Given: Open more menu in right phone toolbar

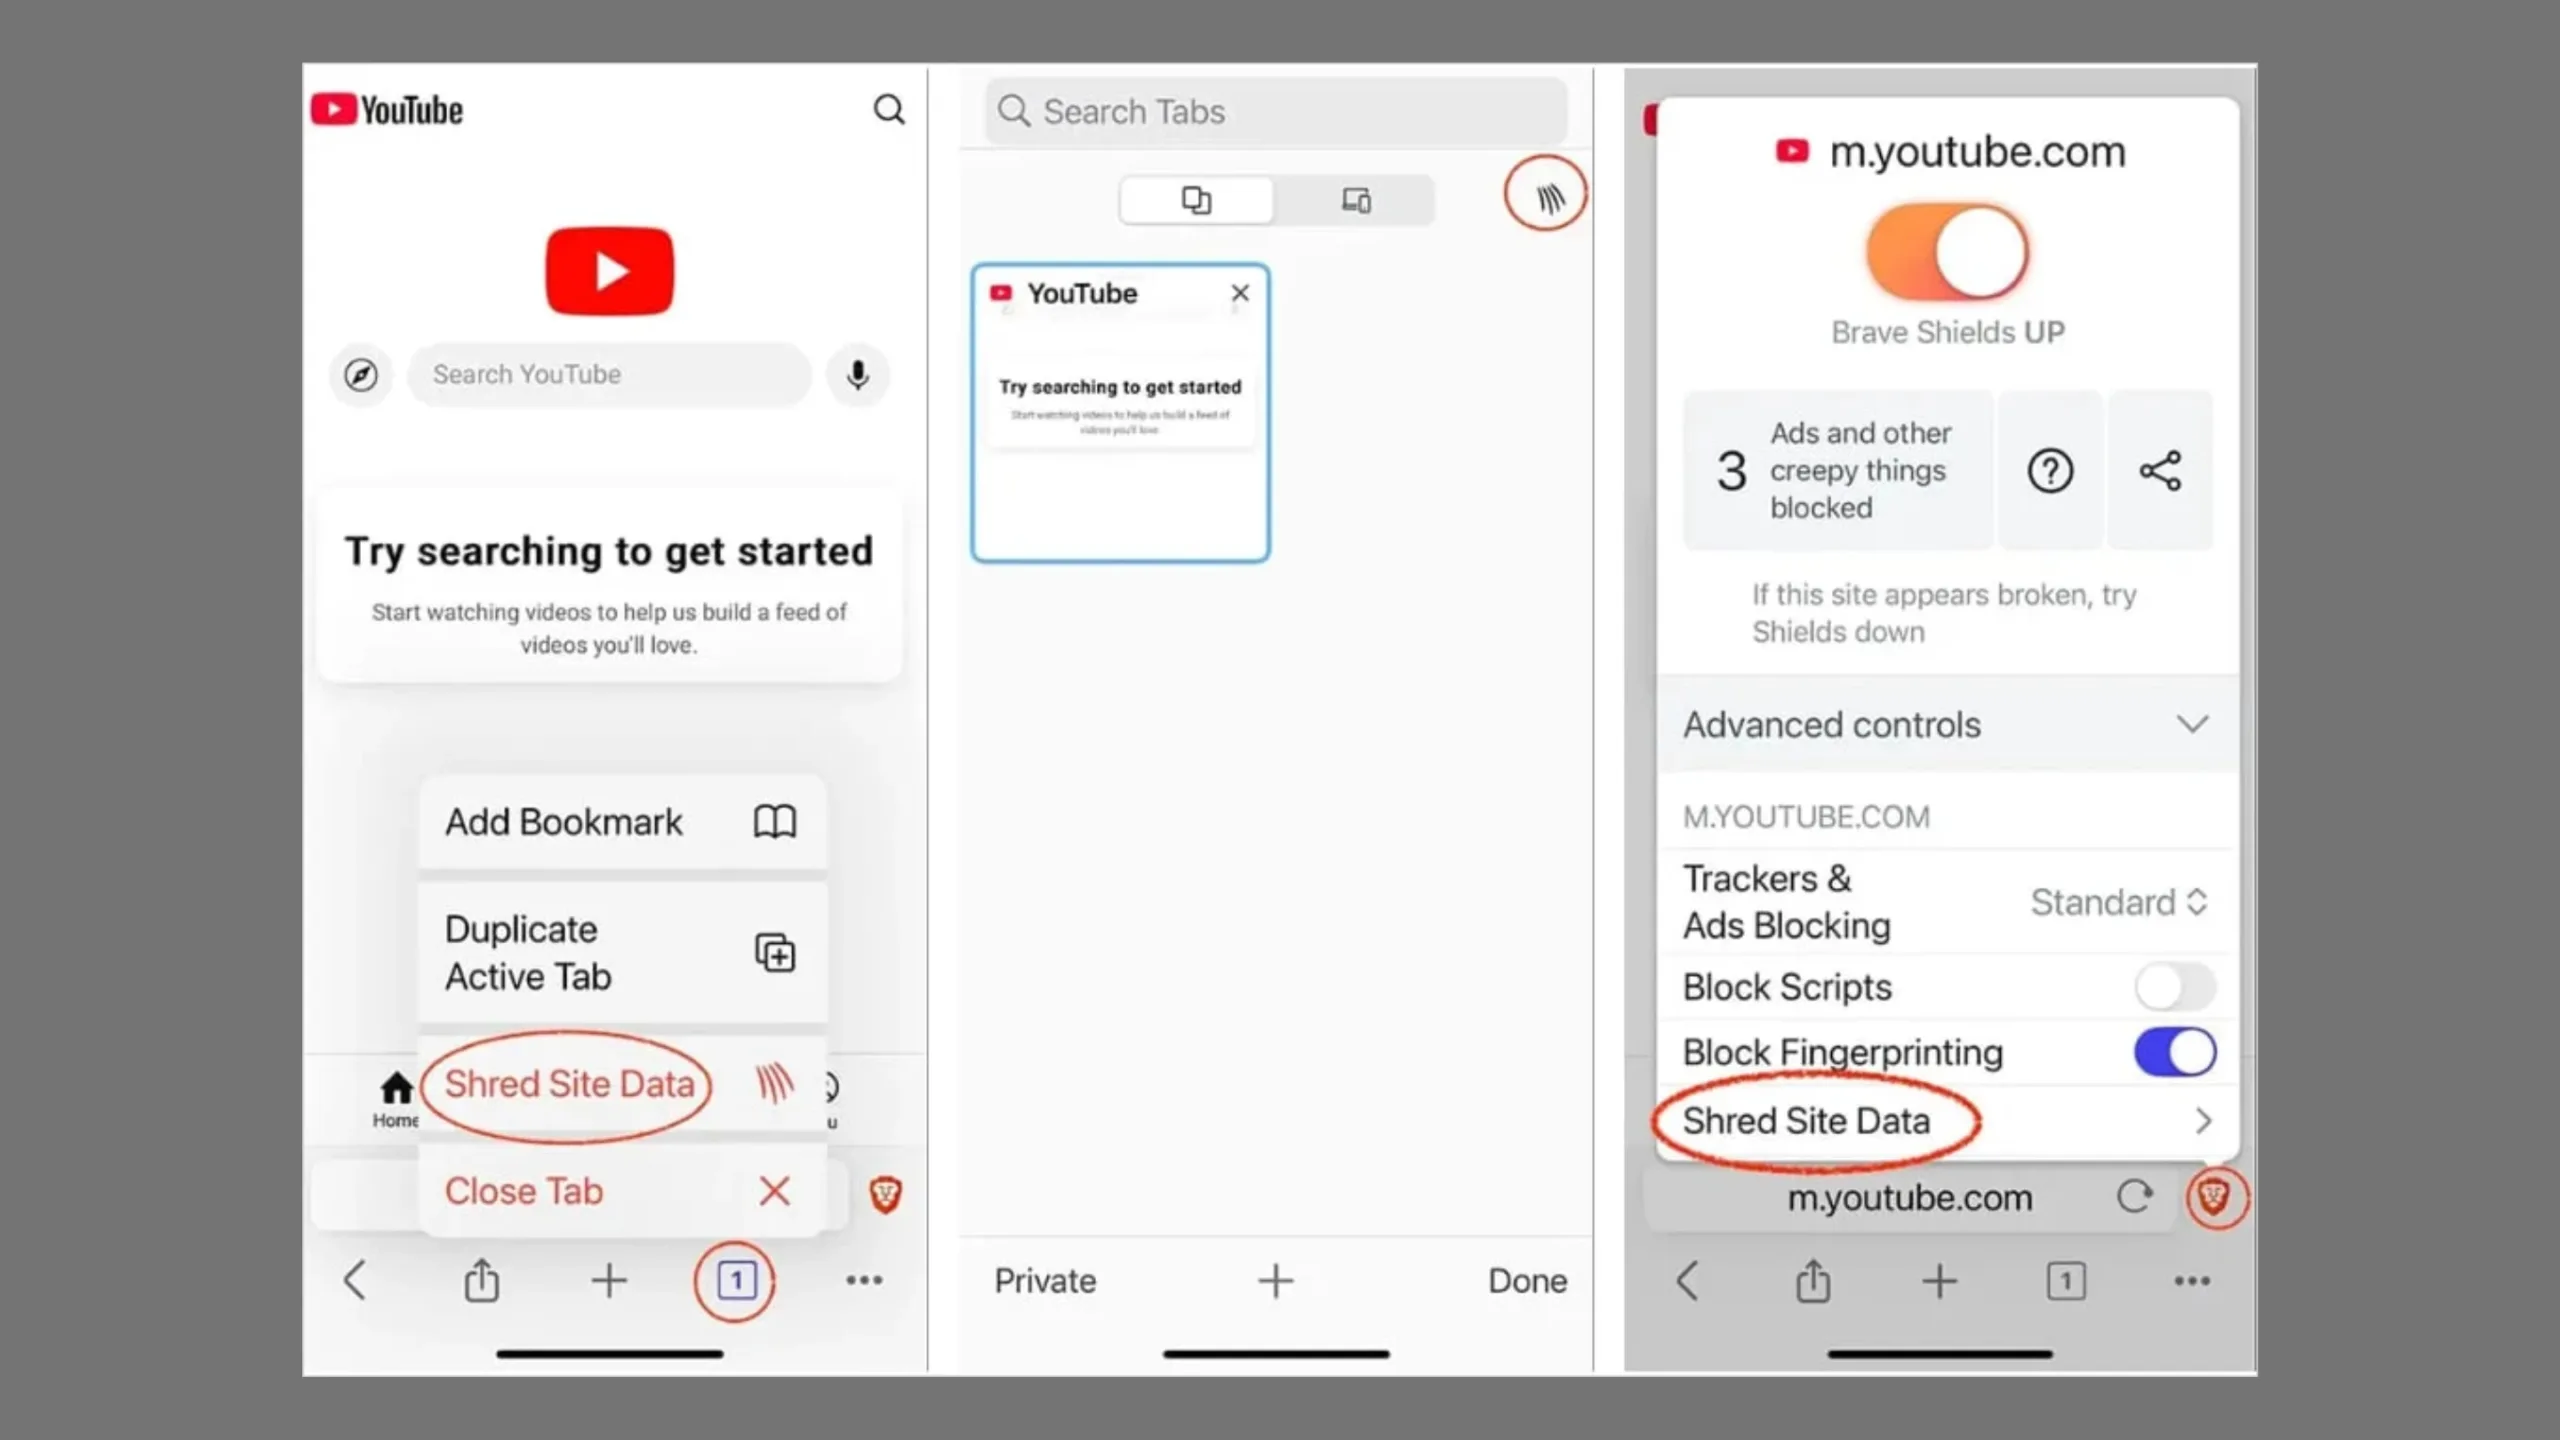Looking at the screenshot, I should click(x=2192, y=1281).
